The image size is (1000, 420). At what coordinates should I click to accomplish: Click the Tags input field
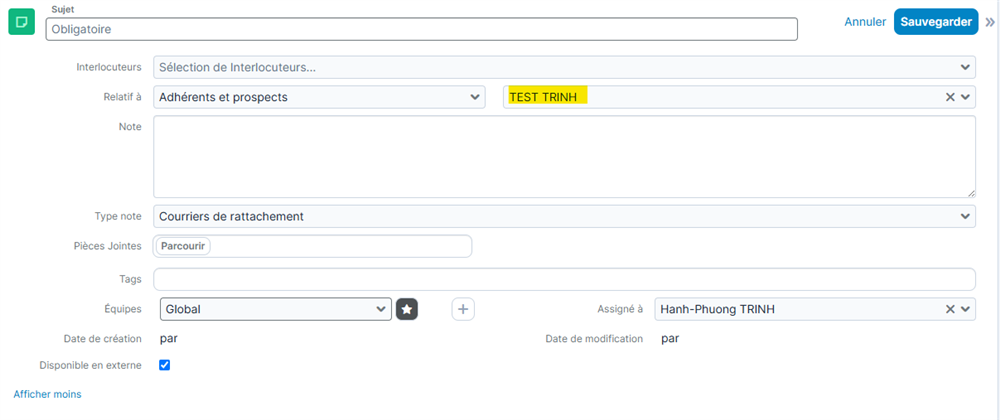pyautogui.click(x=564, y=279)
